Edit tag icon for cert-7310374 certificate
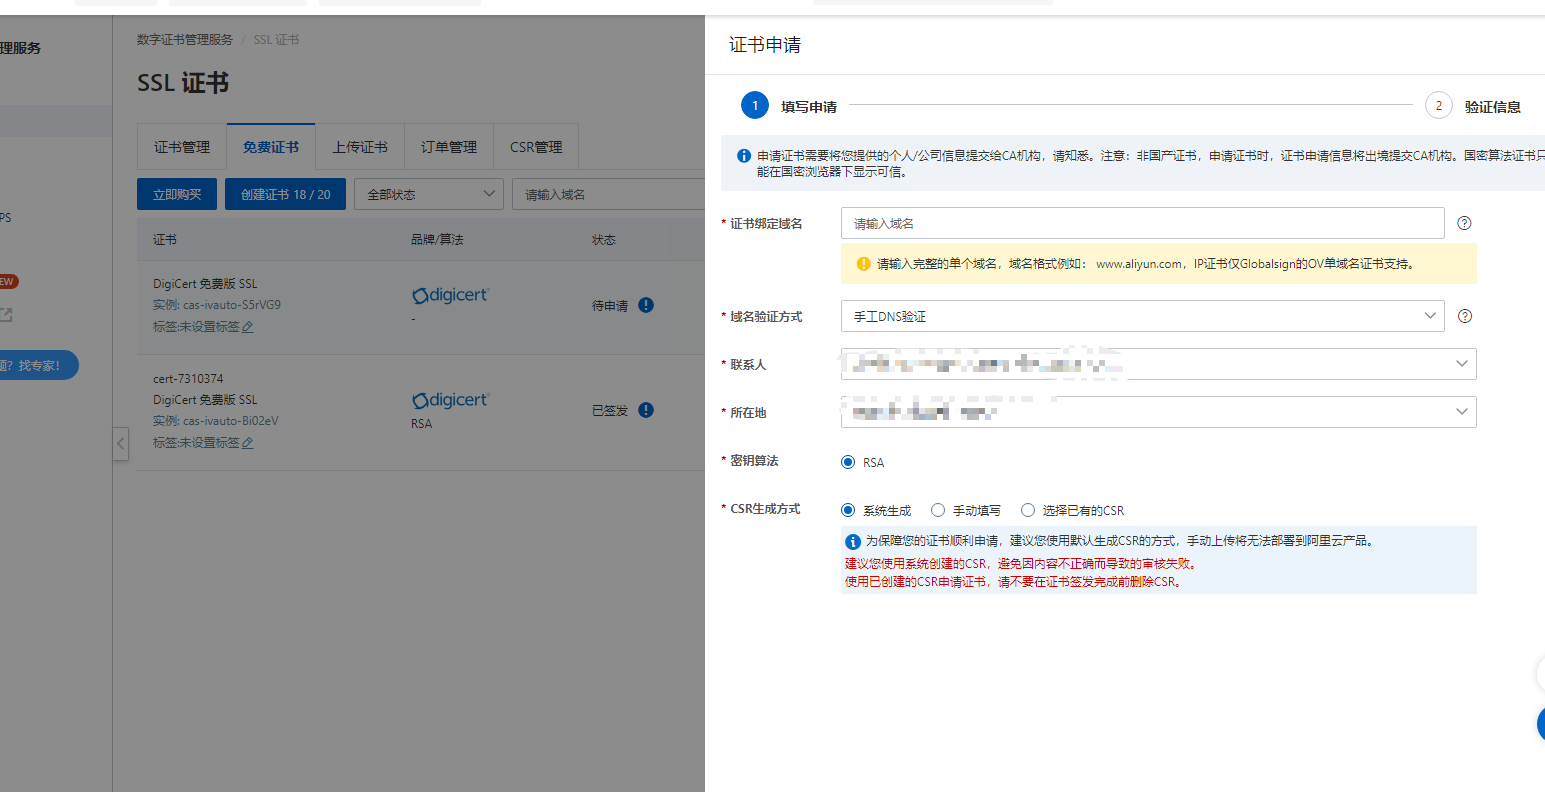Image resolution: width=1545 pixels, height=792 pixels. (248, 443)
